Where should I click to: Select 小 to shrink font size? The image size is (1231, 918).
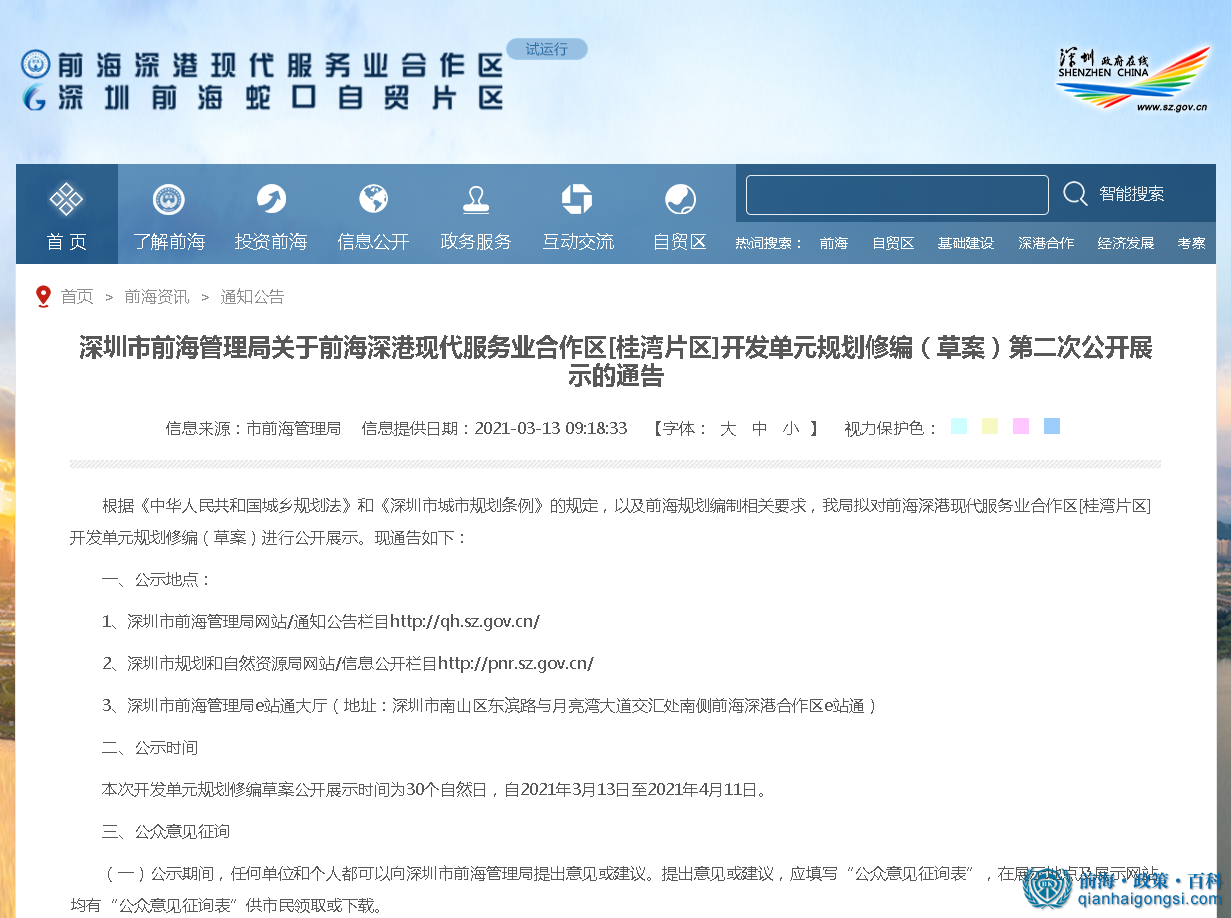[791, 428]
